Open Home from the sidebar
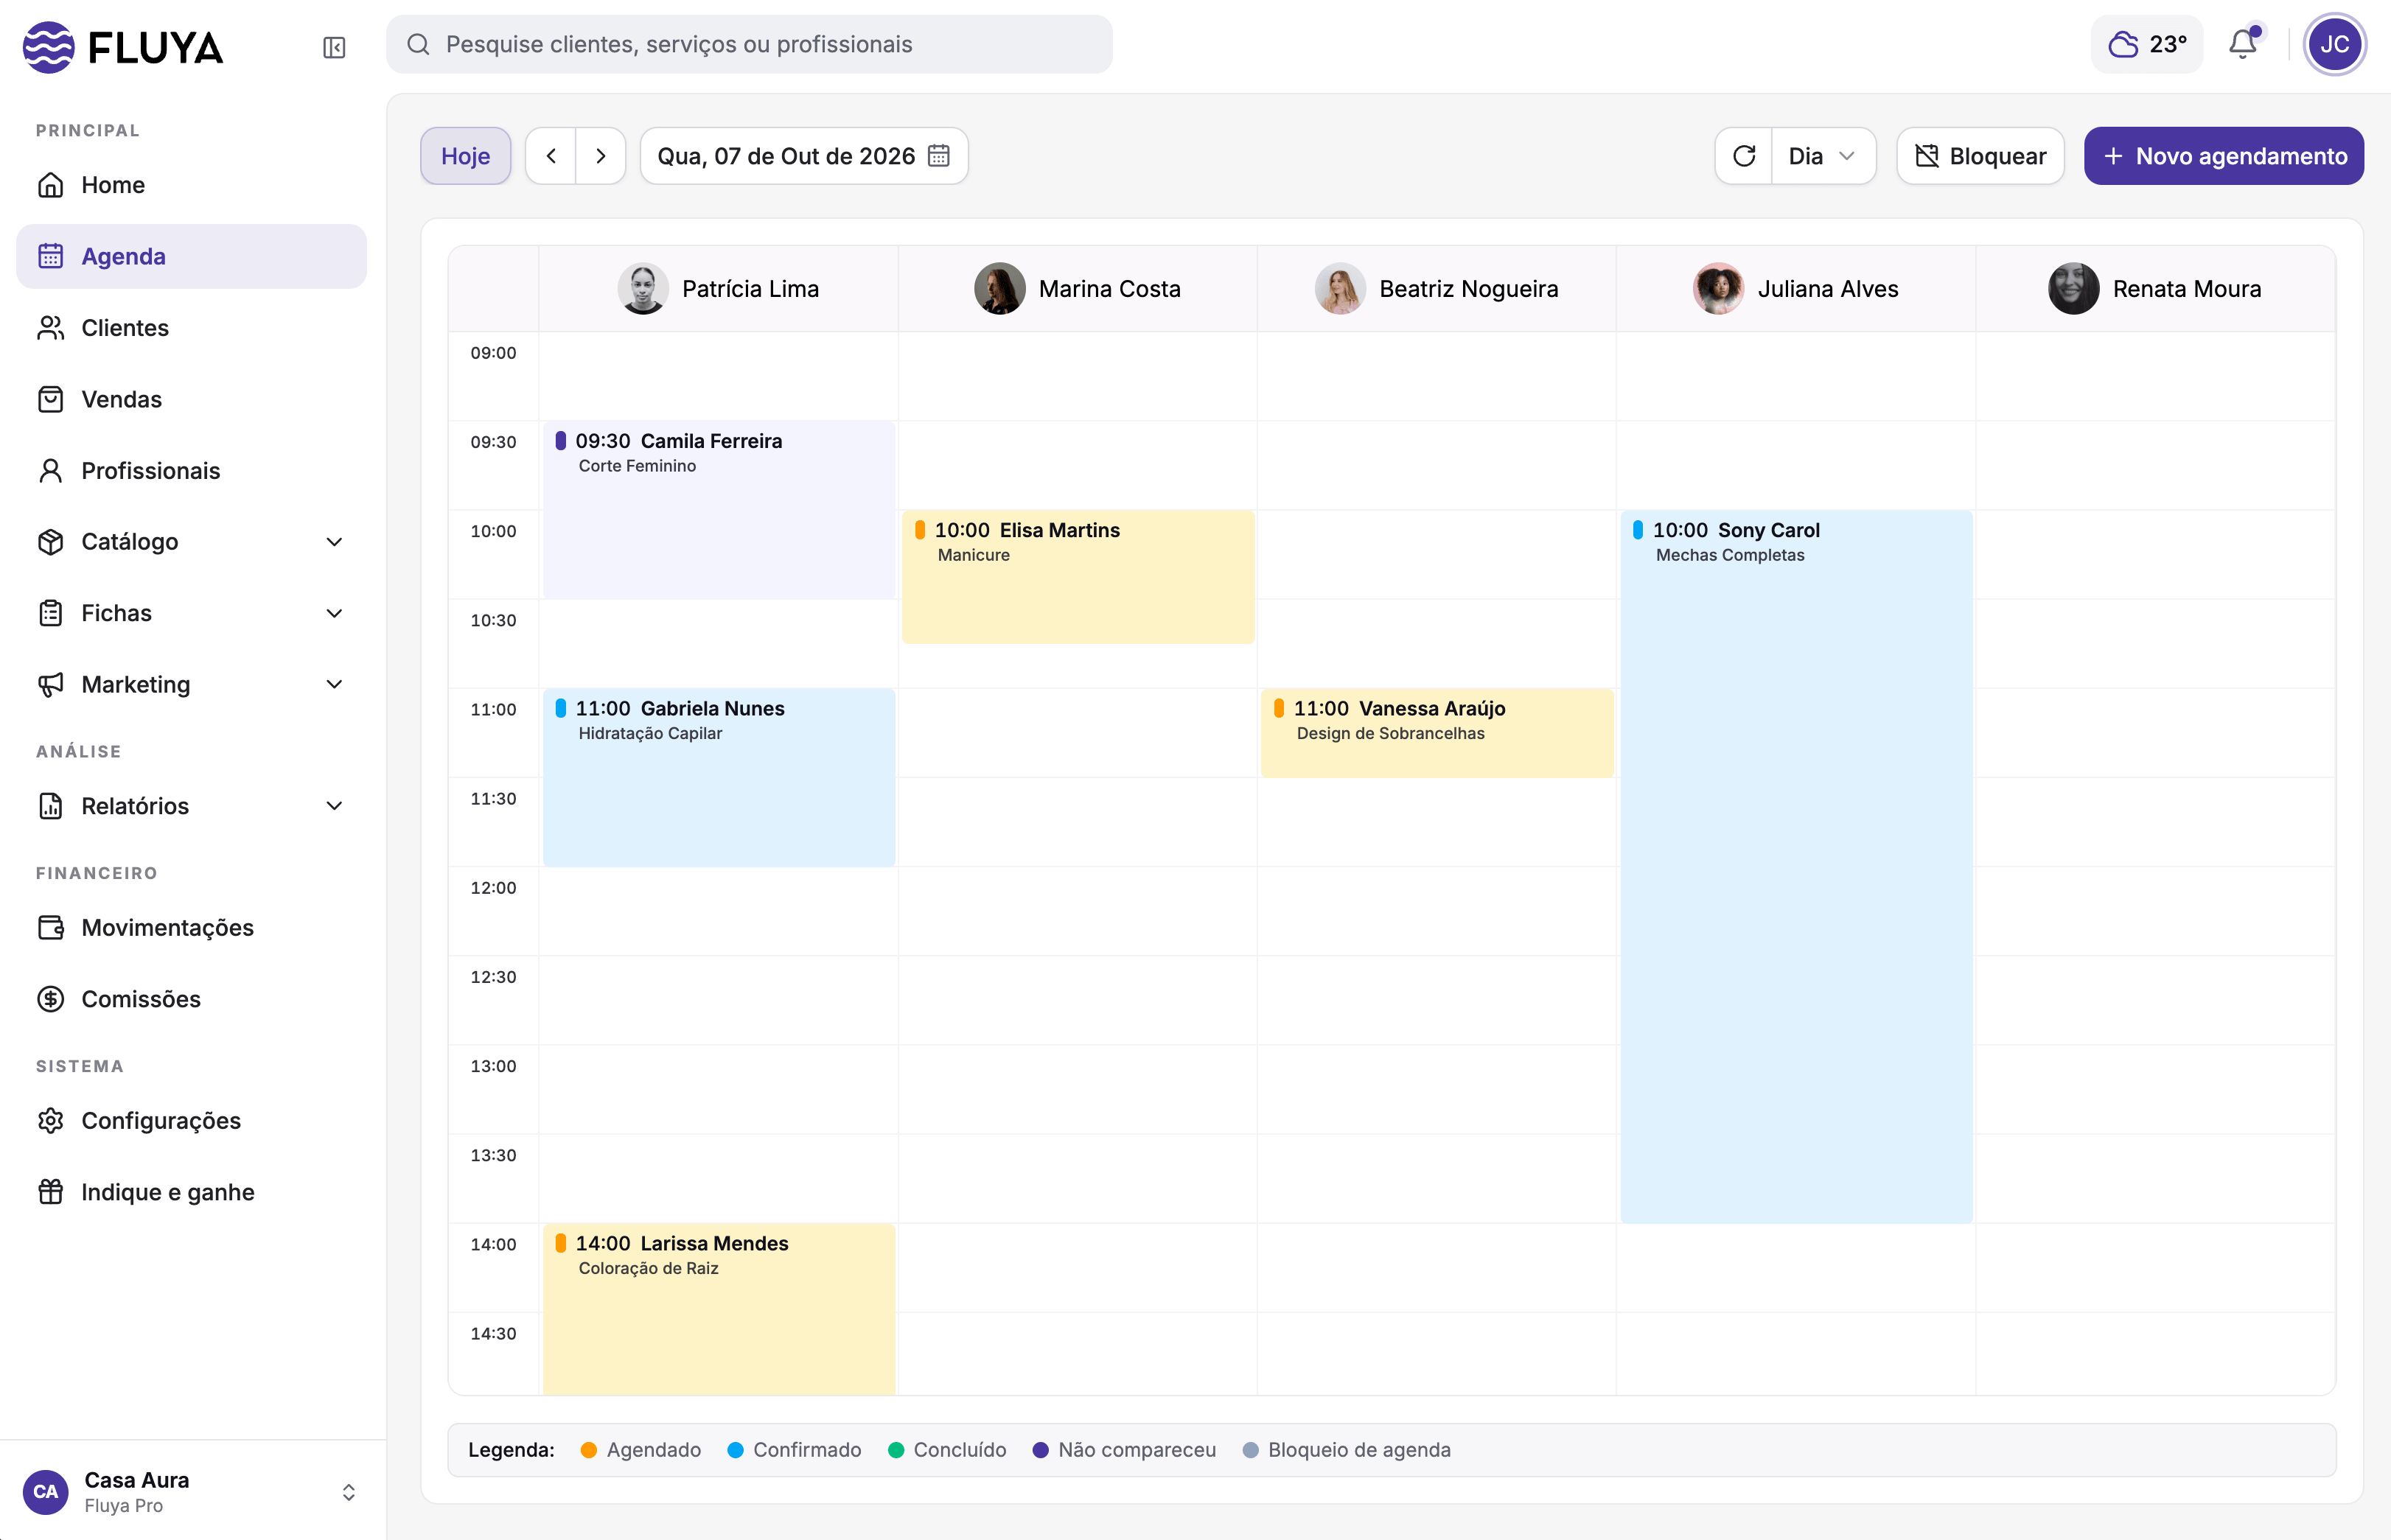Image resolution: width=2391 pixels, height=1540 pixels. [x=191, y=185]
